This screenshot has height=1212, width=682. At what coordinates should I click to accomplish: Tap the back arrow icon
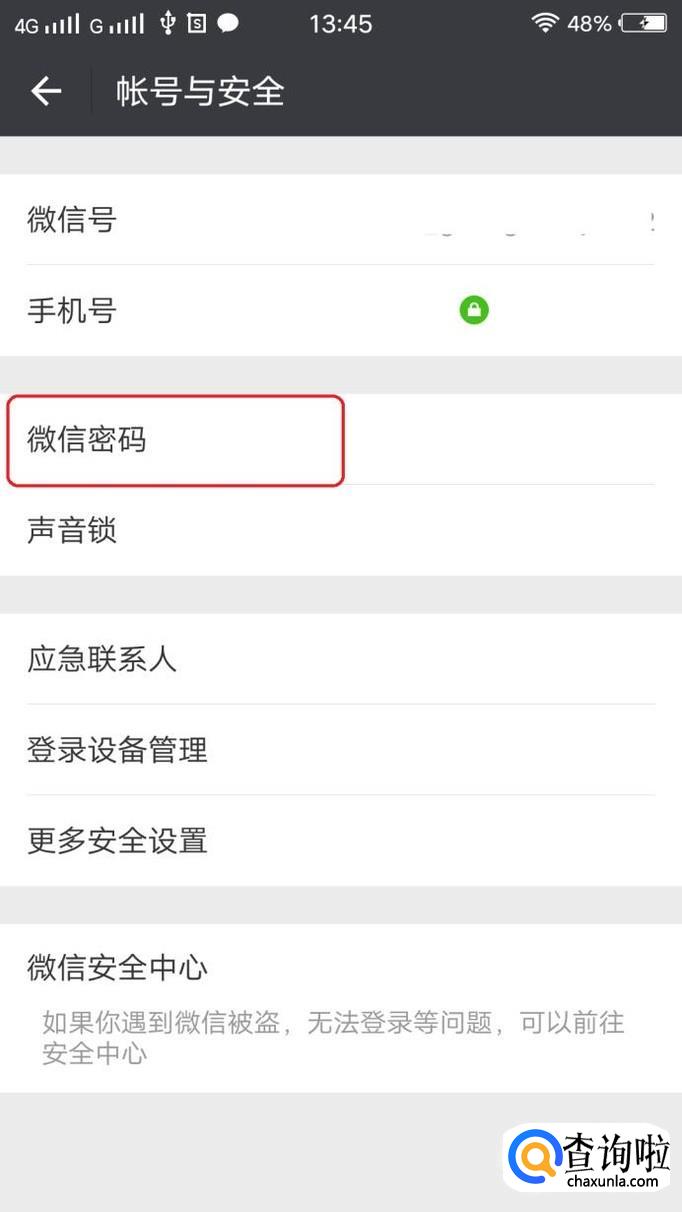click(46, 92)
